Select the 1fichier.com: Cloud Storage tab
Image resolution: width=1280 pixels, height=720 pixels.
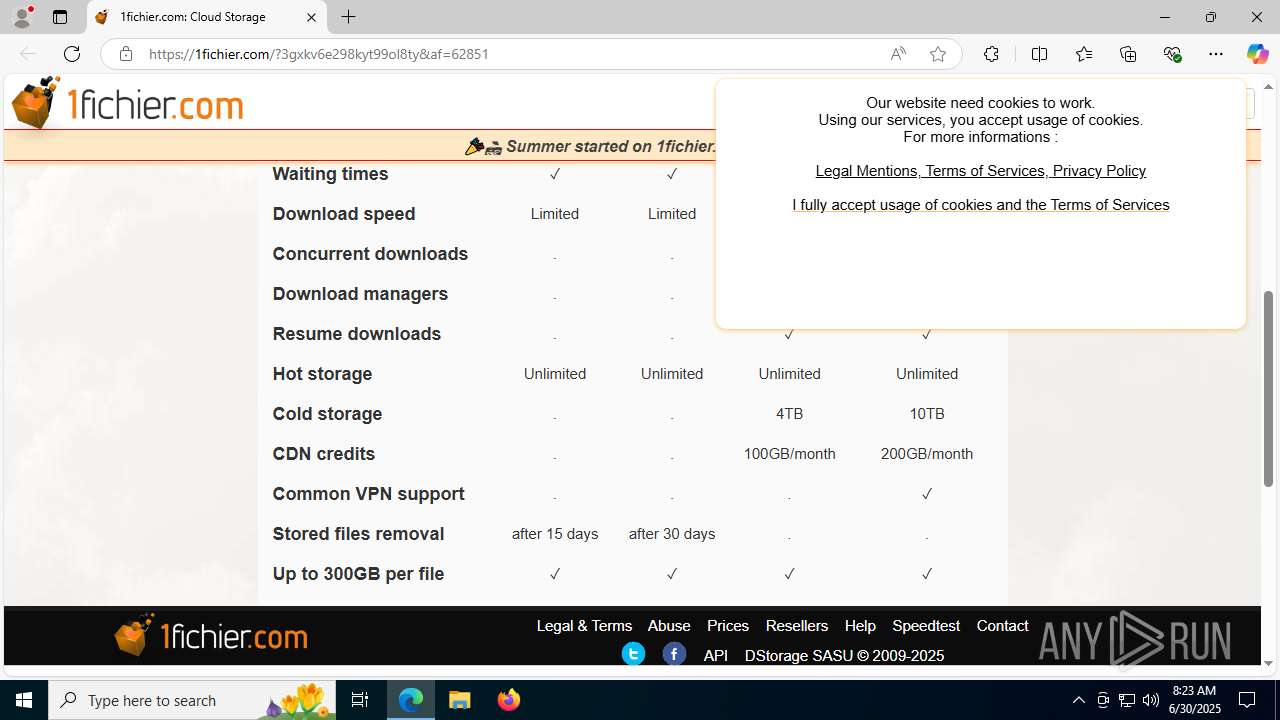[206, 17]
